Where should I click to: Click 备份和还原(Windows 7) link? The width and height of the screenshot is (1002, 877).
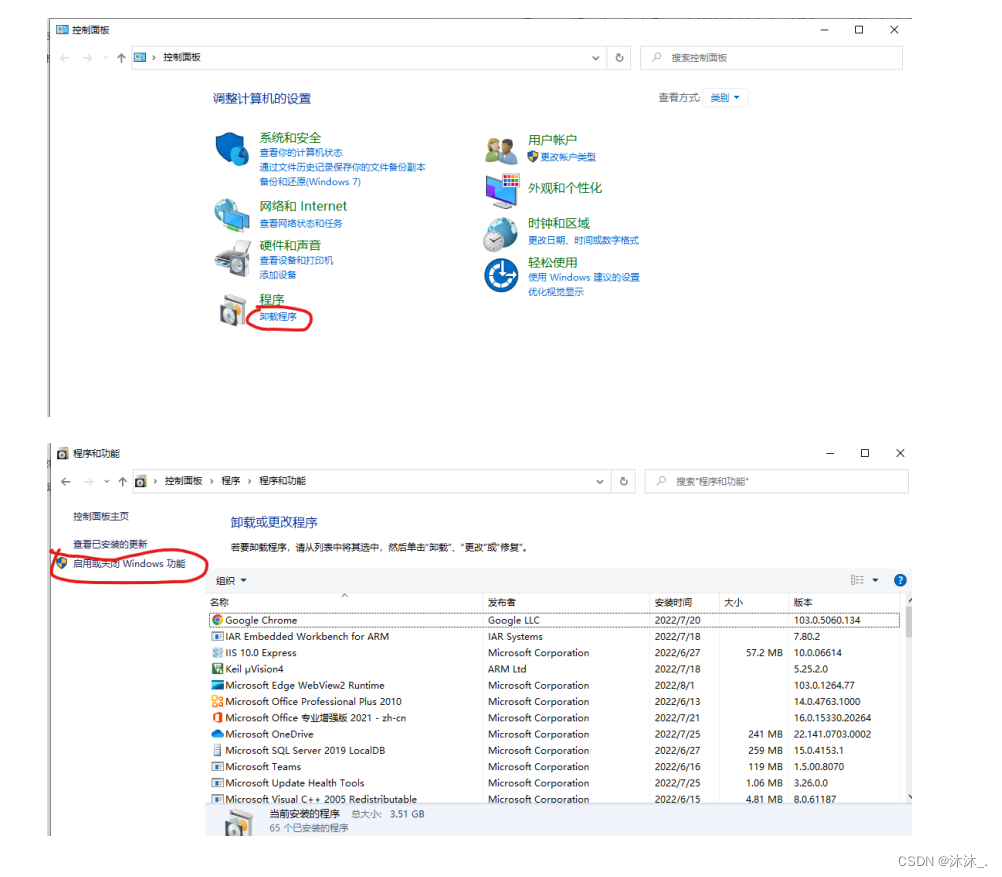pos(310,182)
